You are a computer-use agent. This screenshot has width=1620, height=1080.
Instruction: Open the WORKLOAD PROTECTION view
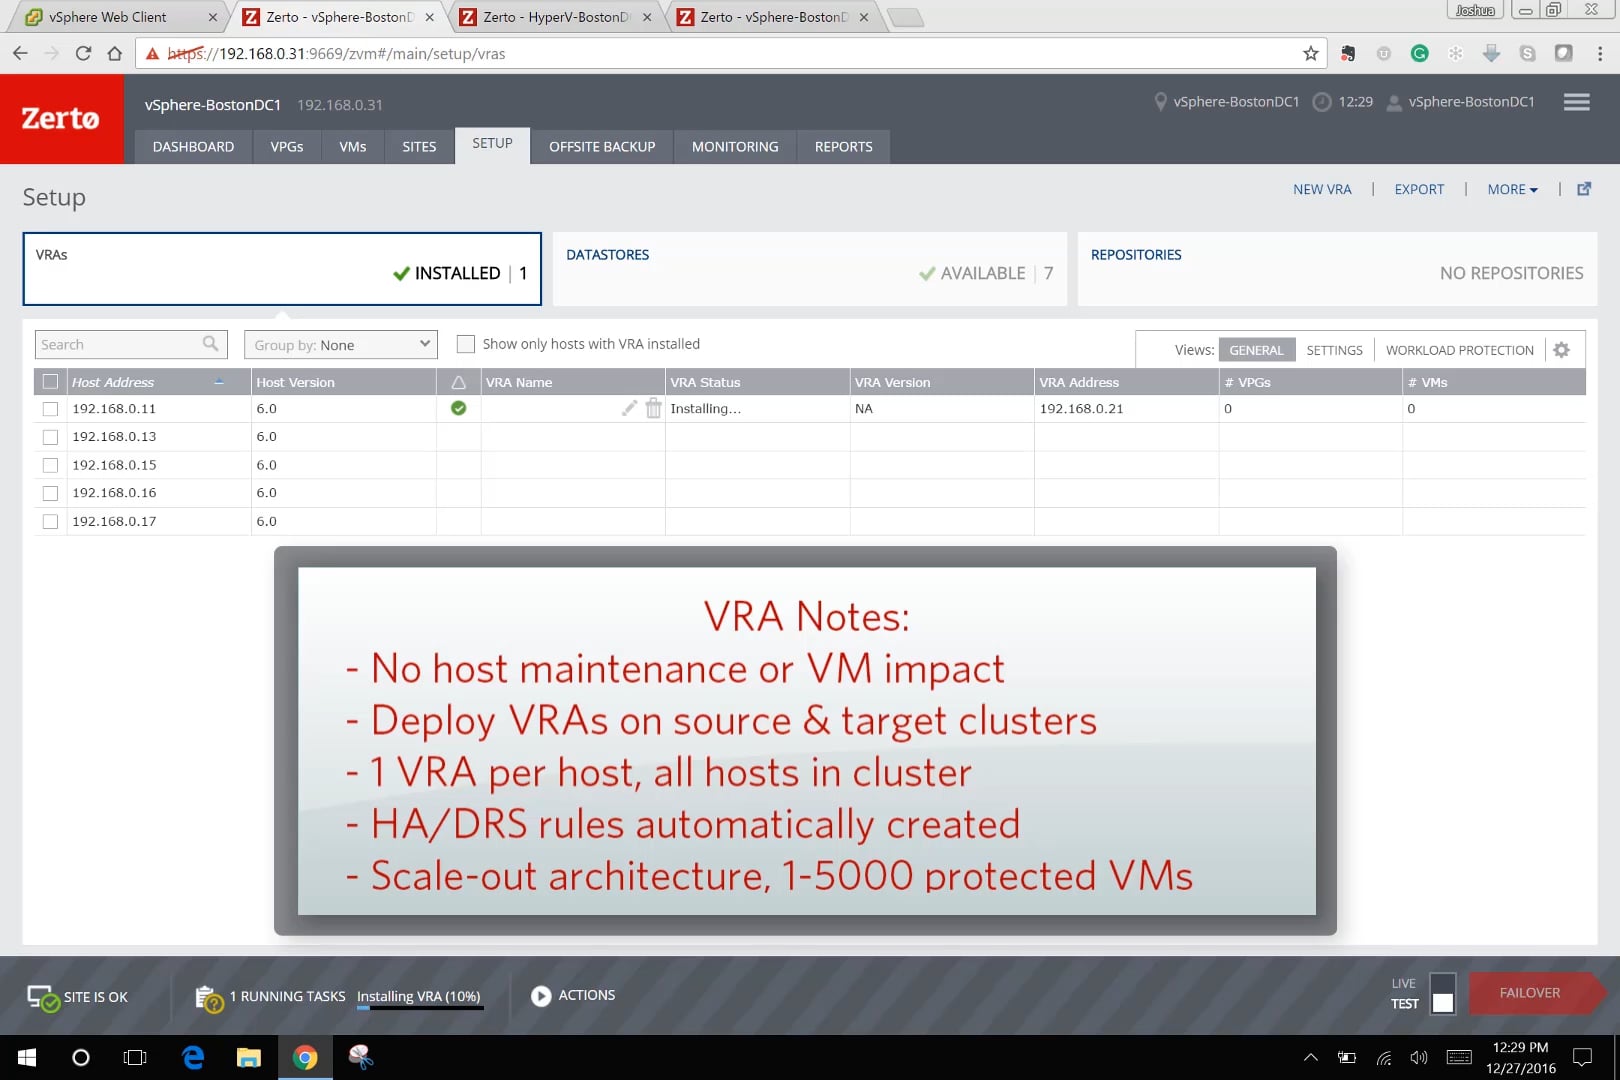pyautogui.click(x=1459, y=349)
